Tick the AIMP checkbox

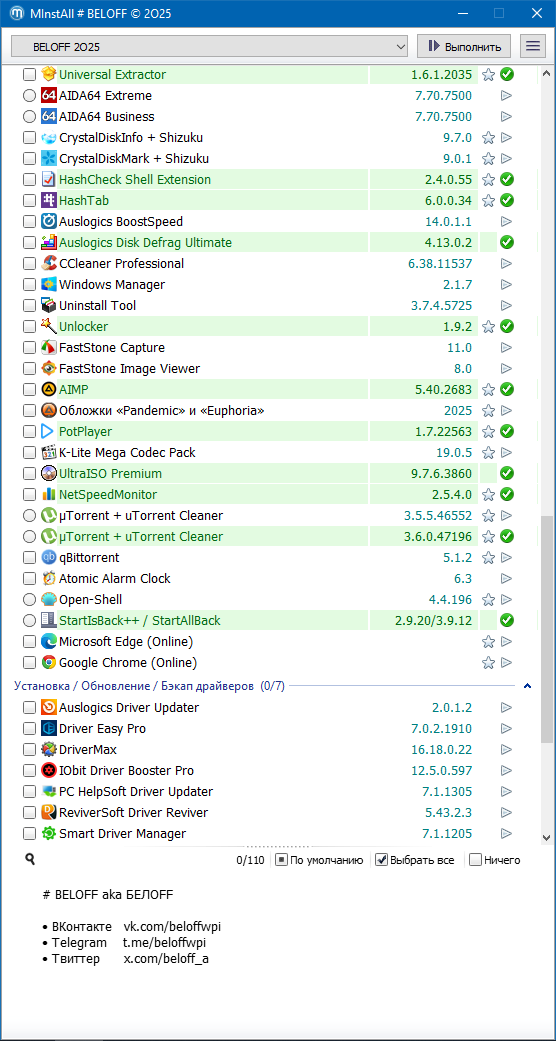[x=29, y=389]
